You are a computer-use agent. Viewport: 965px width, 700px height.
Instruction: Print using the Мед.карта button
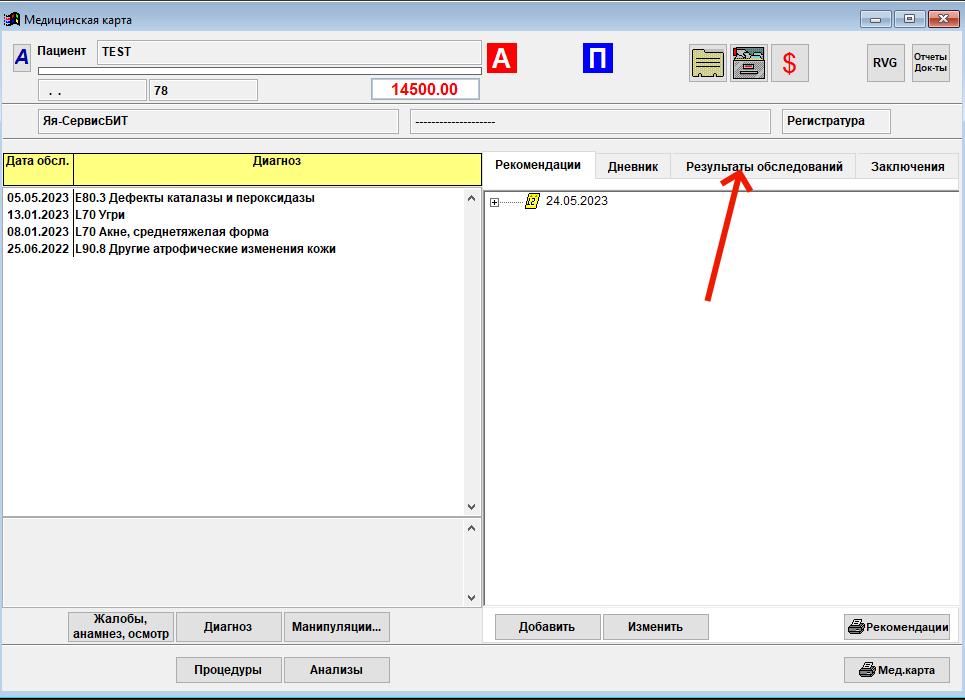tap(896, 670)
